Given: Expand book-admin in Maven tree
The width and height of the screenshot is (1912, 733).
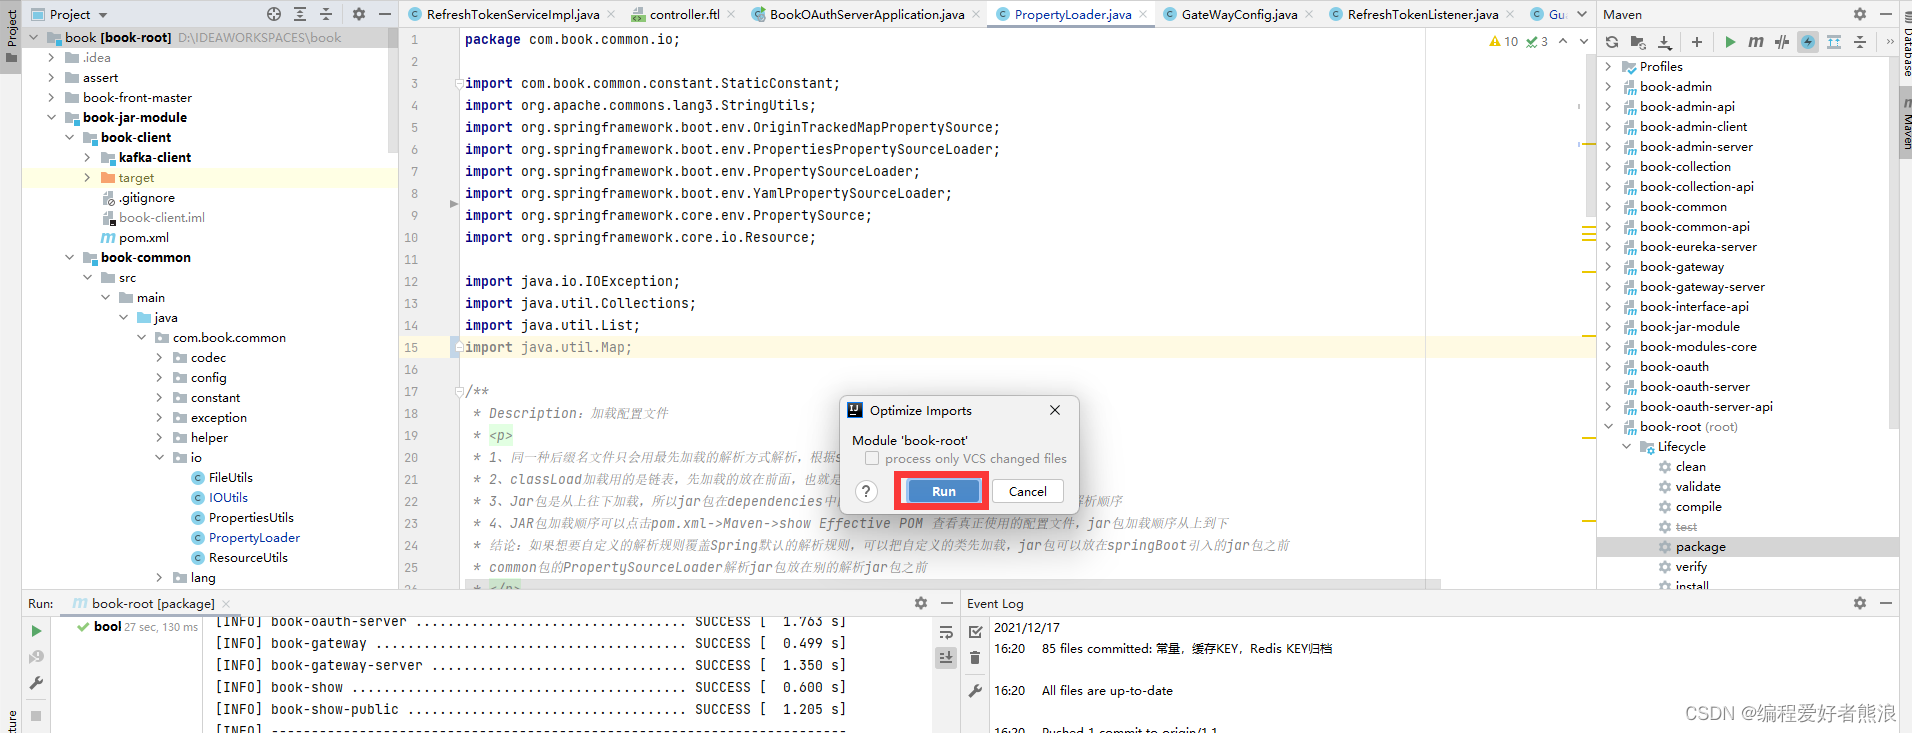Looking at the screenshot, I should coord(1608,87).
